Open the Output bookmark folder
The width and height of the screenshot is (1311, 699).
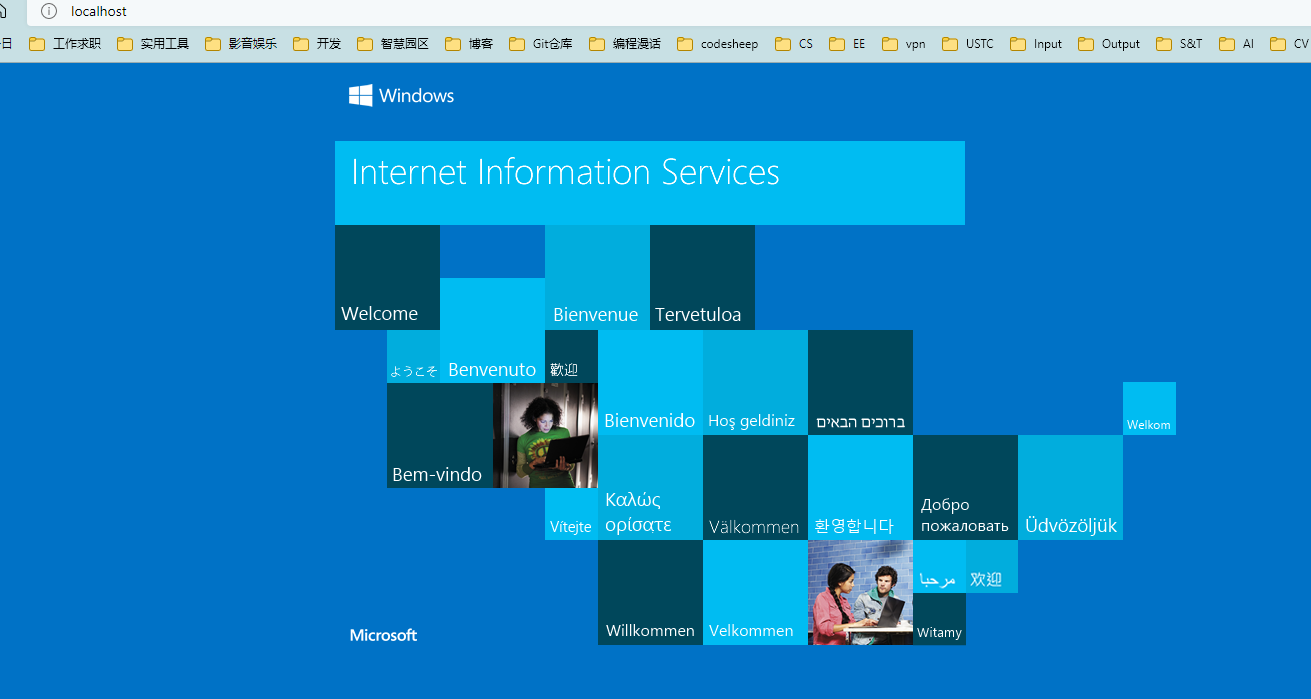pyautogui.click(x=1109, y=44)
